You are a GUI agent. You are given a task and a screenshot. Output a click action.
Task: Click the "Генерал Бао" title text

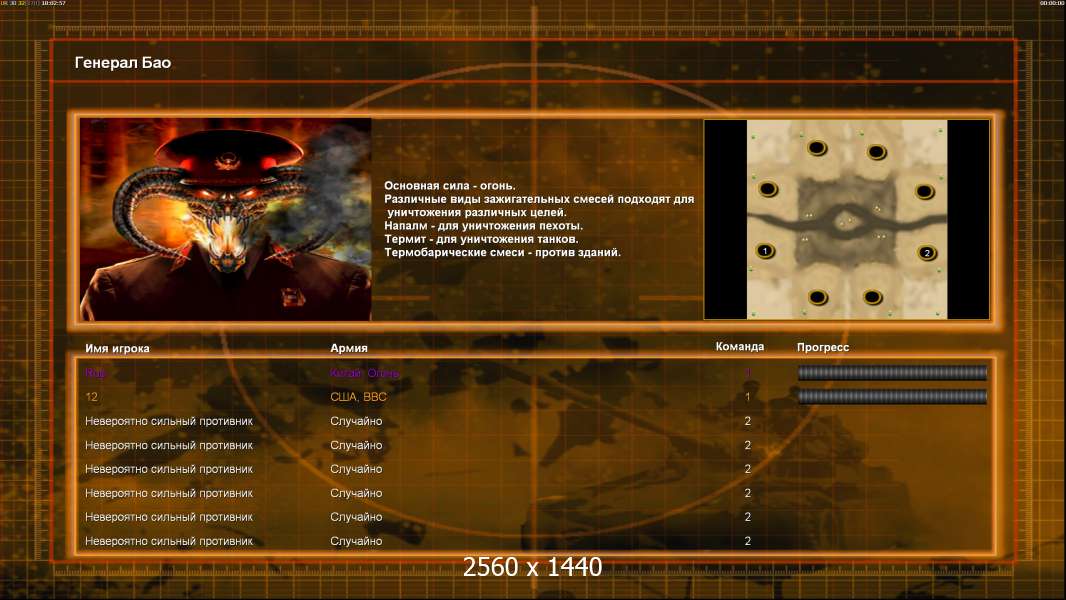[x=123, y=63]
